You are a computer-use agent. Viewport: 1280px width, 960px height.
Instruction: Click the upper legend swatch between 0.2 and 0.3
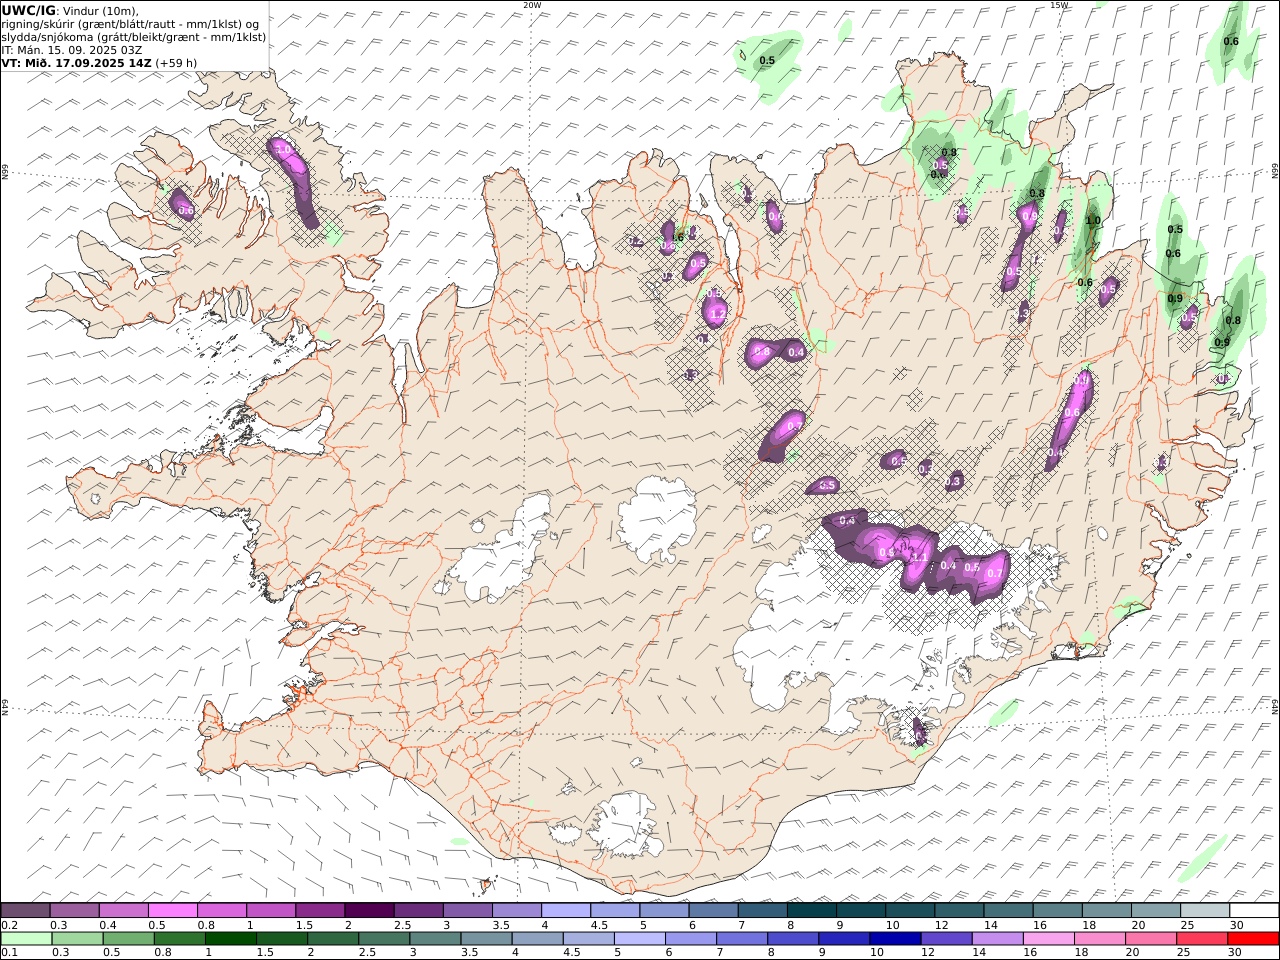(x=26, y=910)
